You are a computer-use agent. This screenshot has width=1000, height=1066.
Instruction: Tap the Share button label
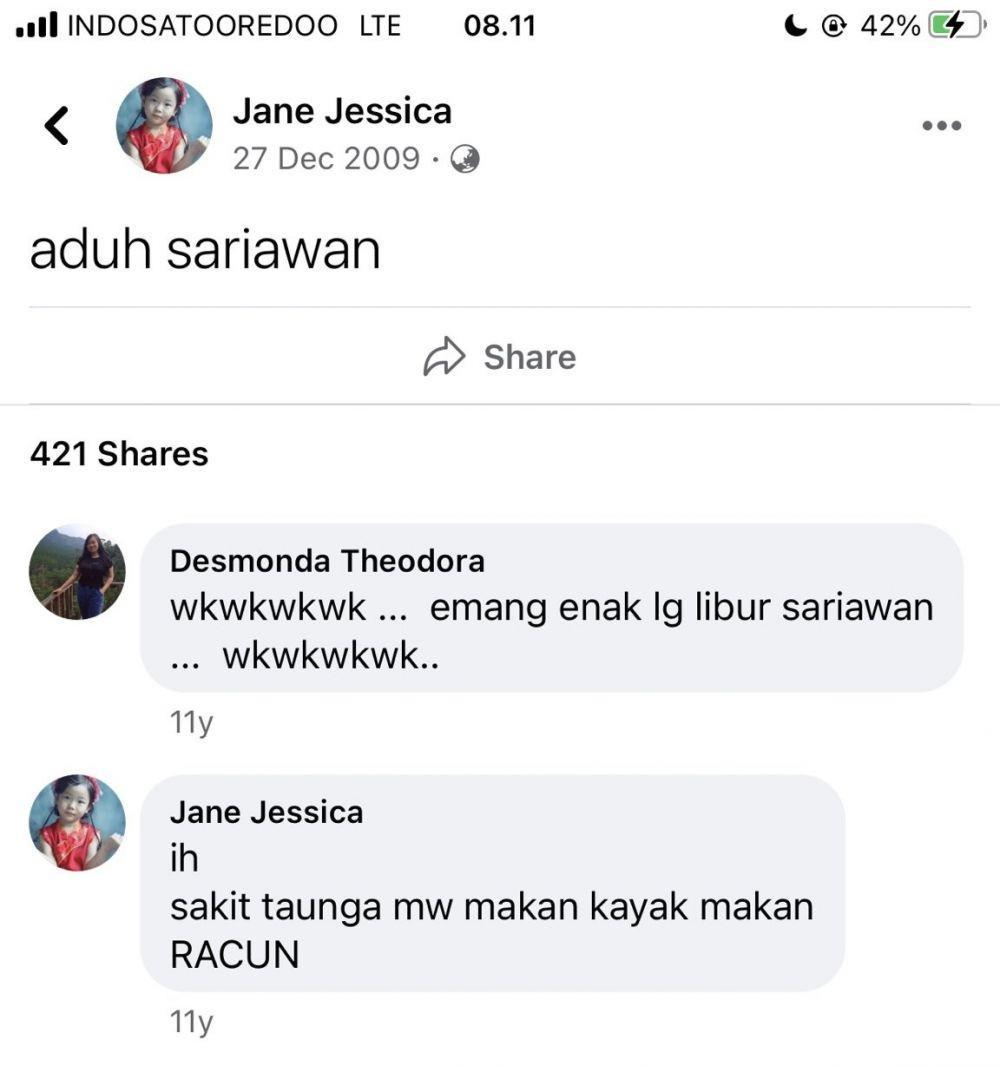tap(530, 357)
